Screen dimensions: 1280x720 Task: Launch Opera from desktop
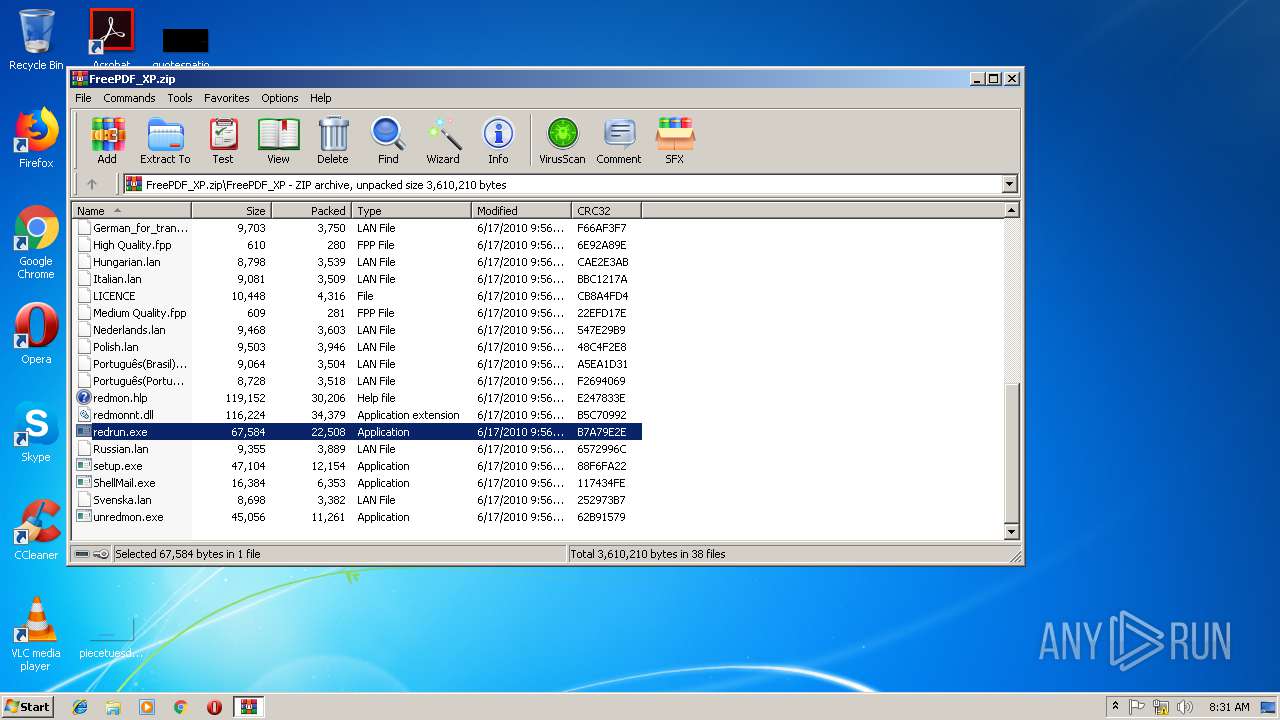pyautogui.click(x=36, y=334)
